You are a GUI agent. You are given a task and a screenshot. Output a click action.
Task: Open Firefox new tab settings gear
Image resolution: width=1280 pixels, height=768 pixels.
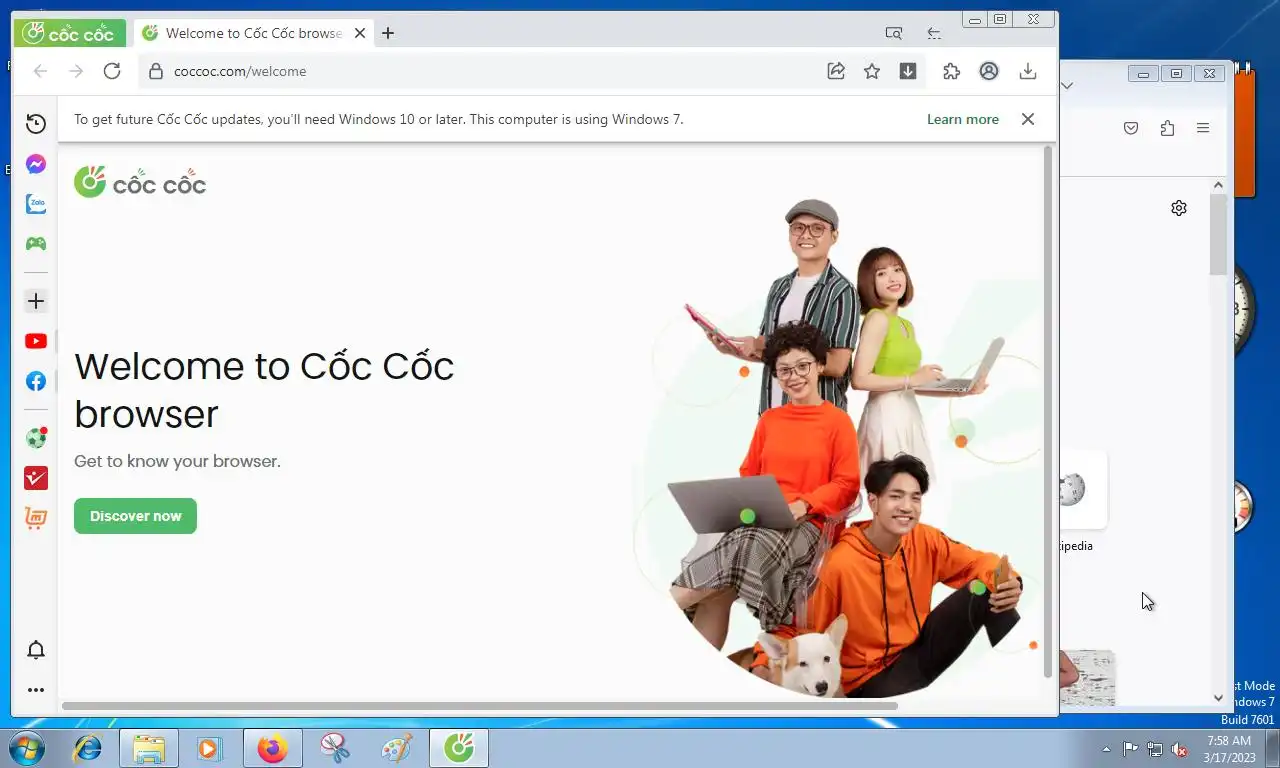[1179, 208]
